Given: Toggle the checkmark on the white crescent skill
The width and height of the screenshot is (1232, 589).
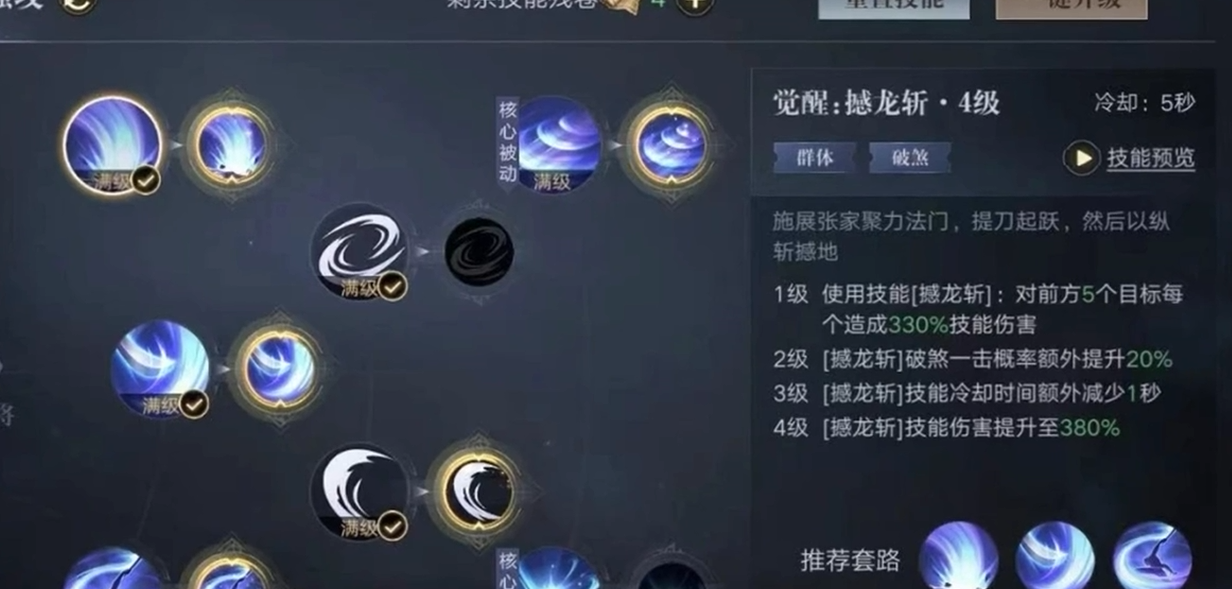Looking at the screenshot, I should (x=392, y=526).
